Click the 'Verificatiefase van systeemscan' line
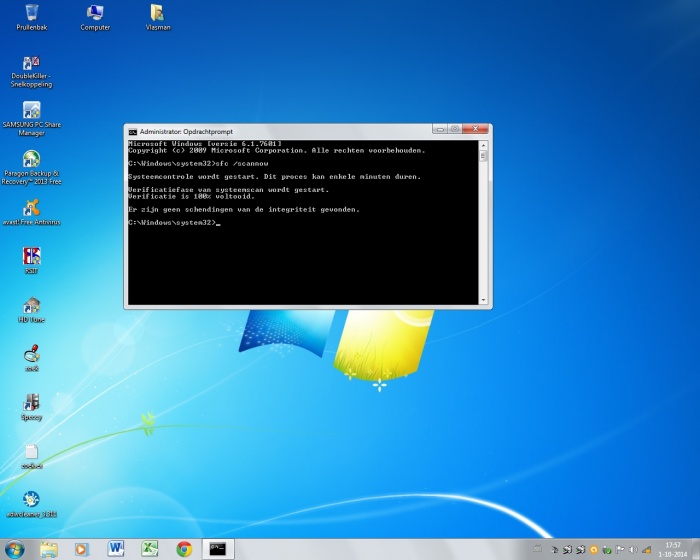The height and width of the screenshot is (560, 700). click(229, 190)
